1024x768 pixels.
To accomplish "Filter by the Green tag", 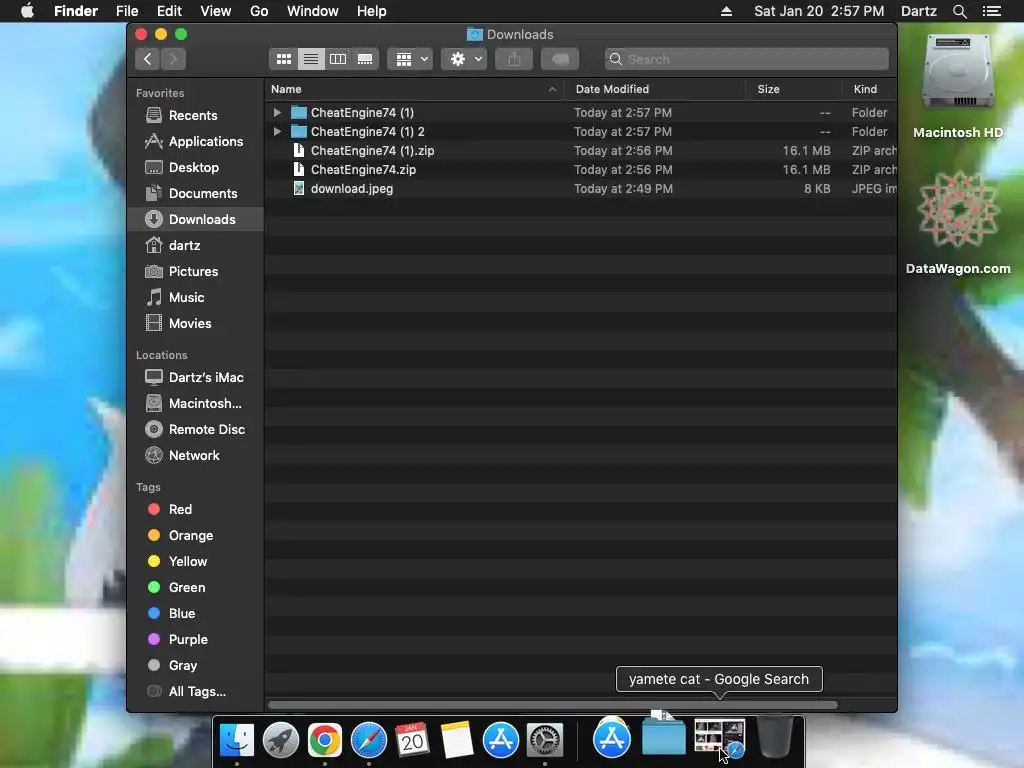I will point(195,587).
